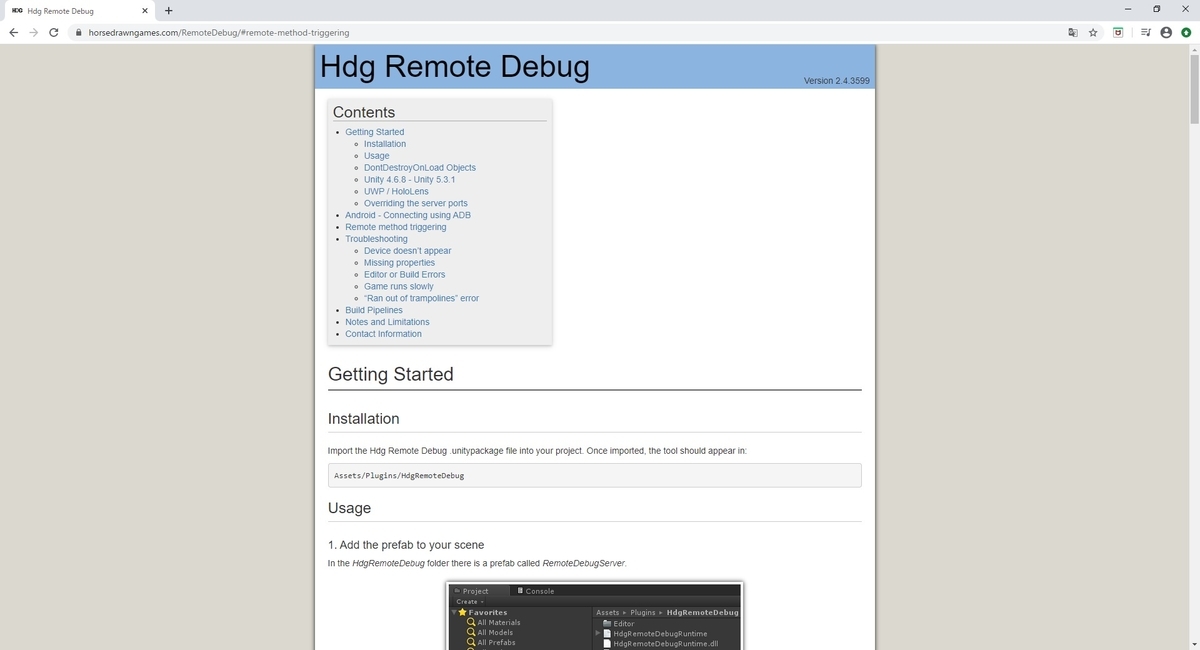The height and width of the screenshot is (650, 1200).
Task: Click the RemoteDebugServer prefab name text
Action: coord(583,563)
